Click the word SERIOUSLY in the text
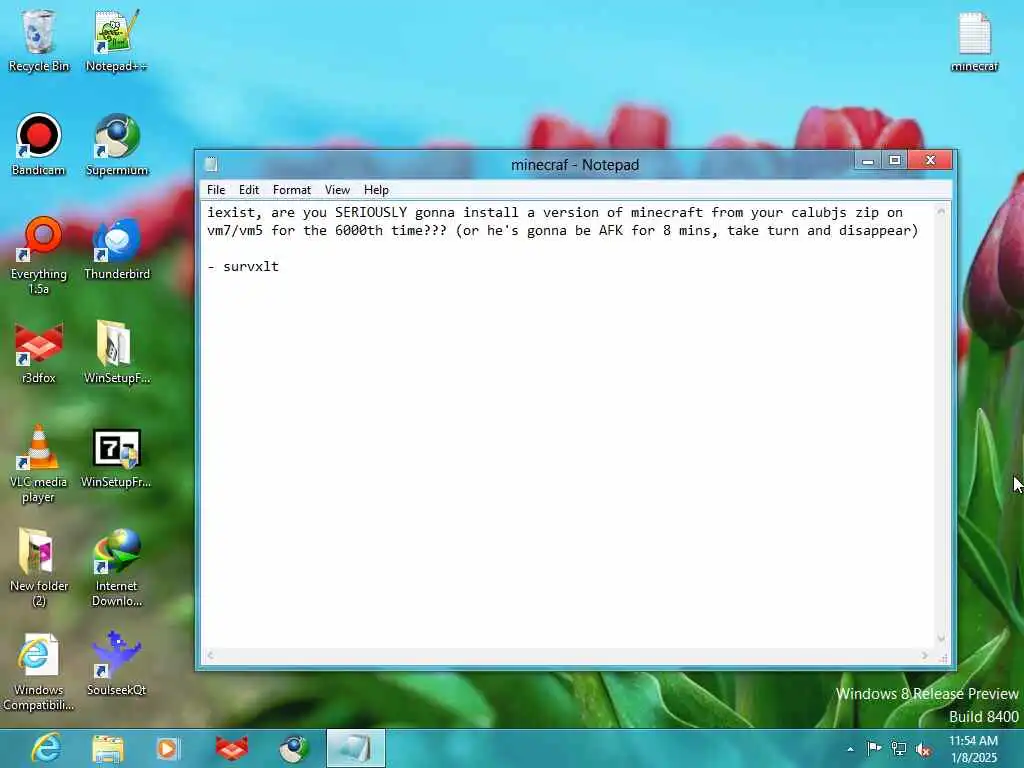 pyautogui.click(x=371, y=212)
